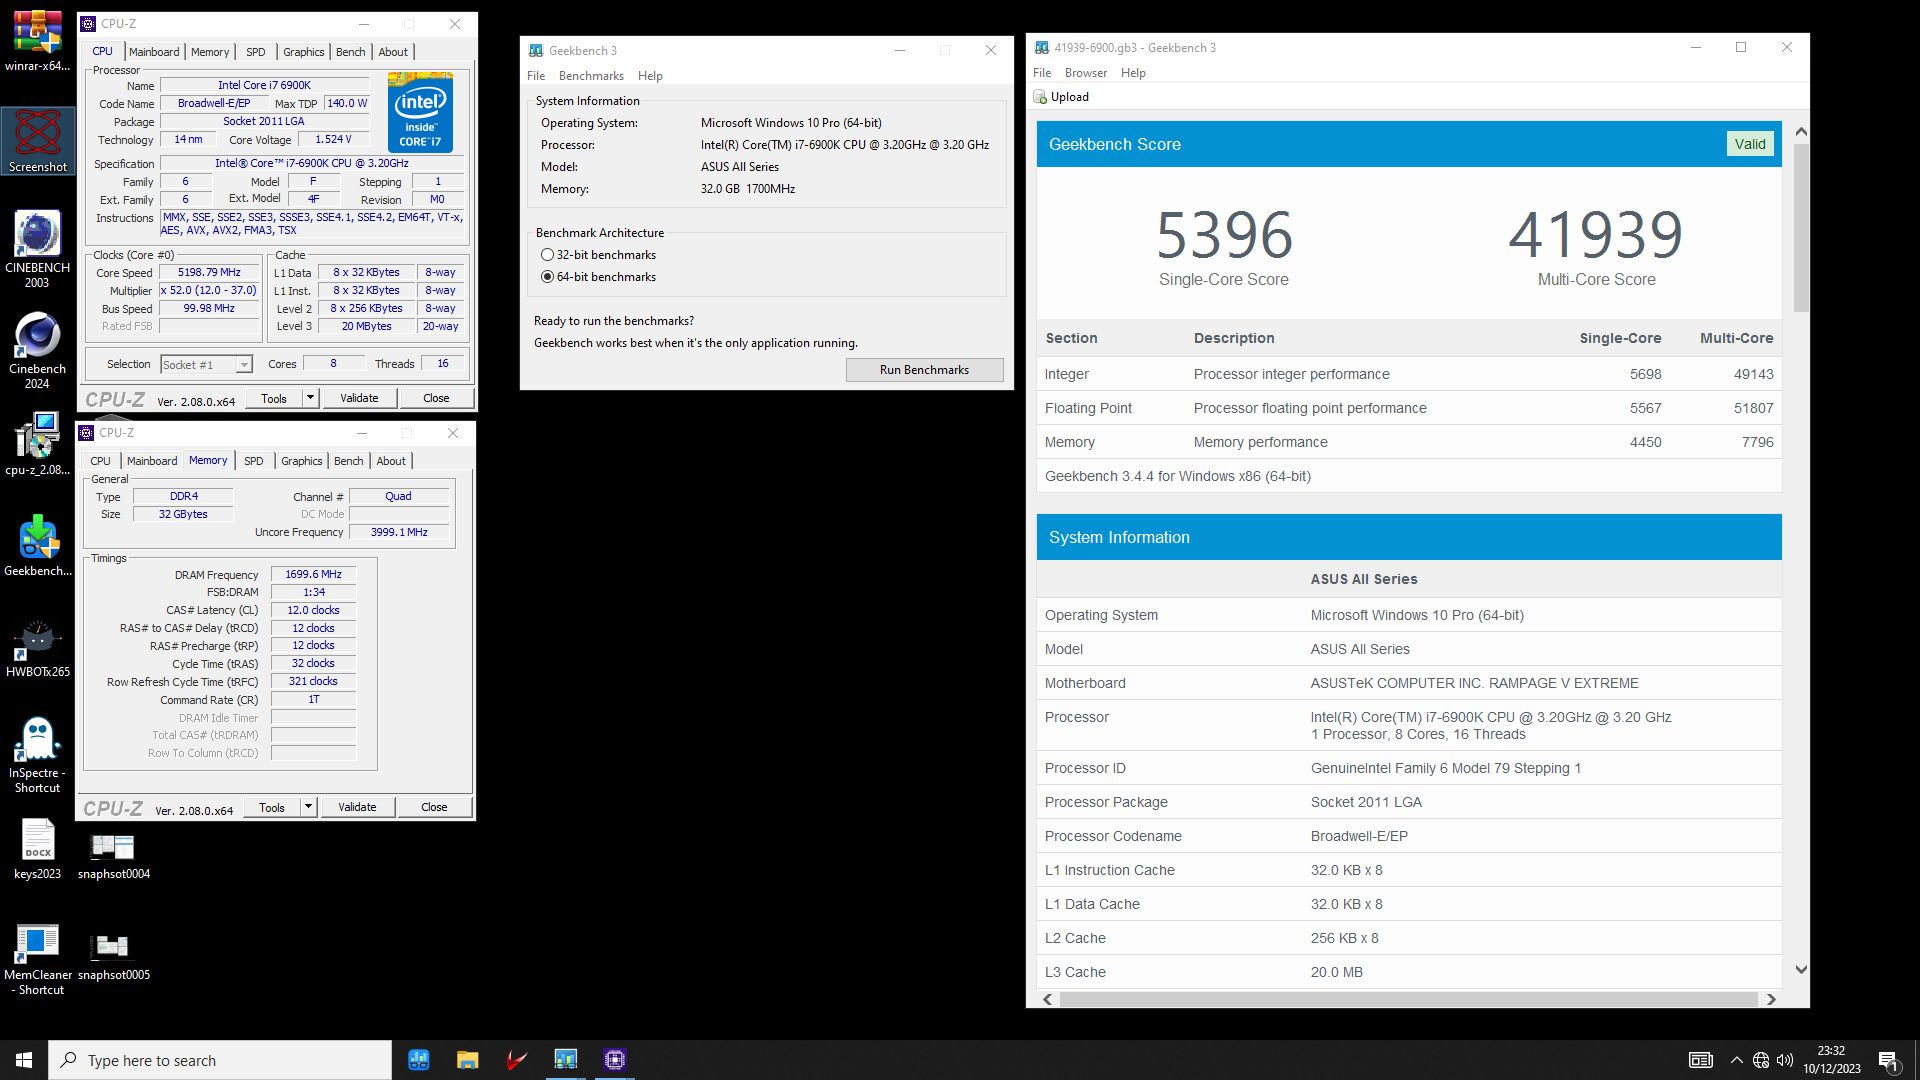The height and width of the screenshot is (1080, 1920).
Task: Open Bench tab in top CPU-Z window
Action: (350, 52)
